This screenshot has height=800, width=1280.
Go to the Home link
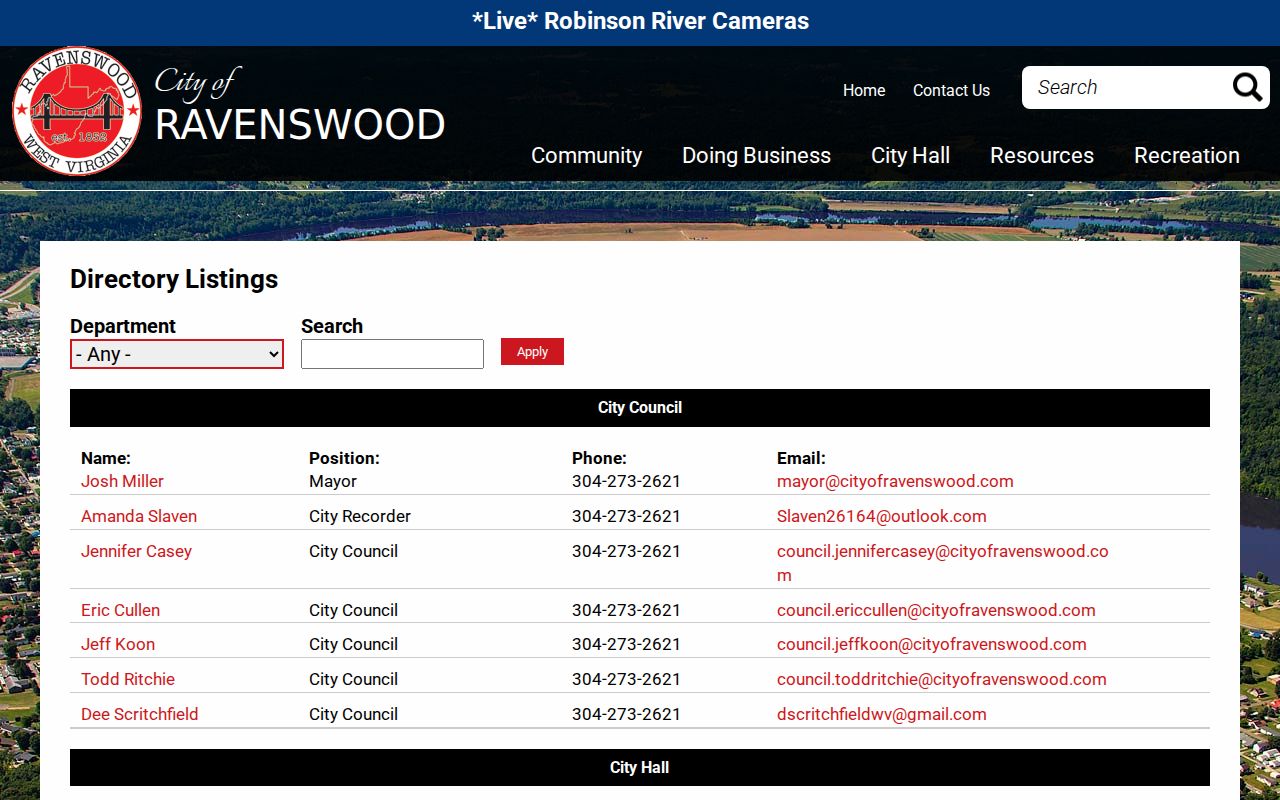pos(864,90)
